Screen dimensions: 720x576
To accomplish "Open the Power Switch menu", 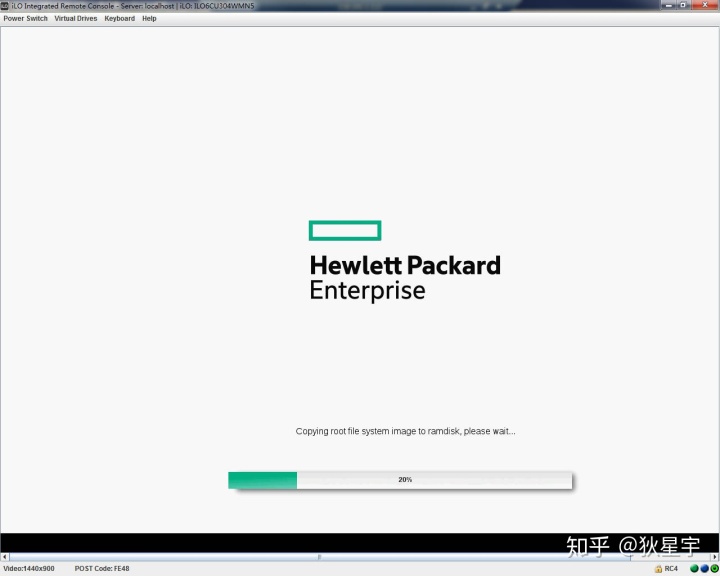I will tap(25, 18).
